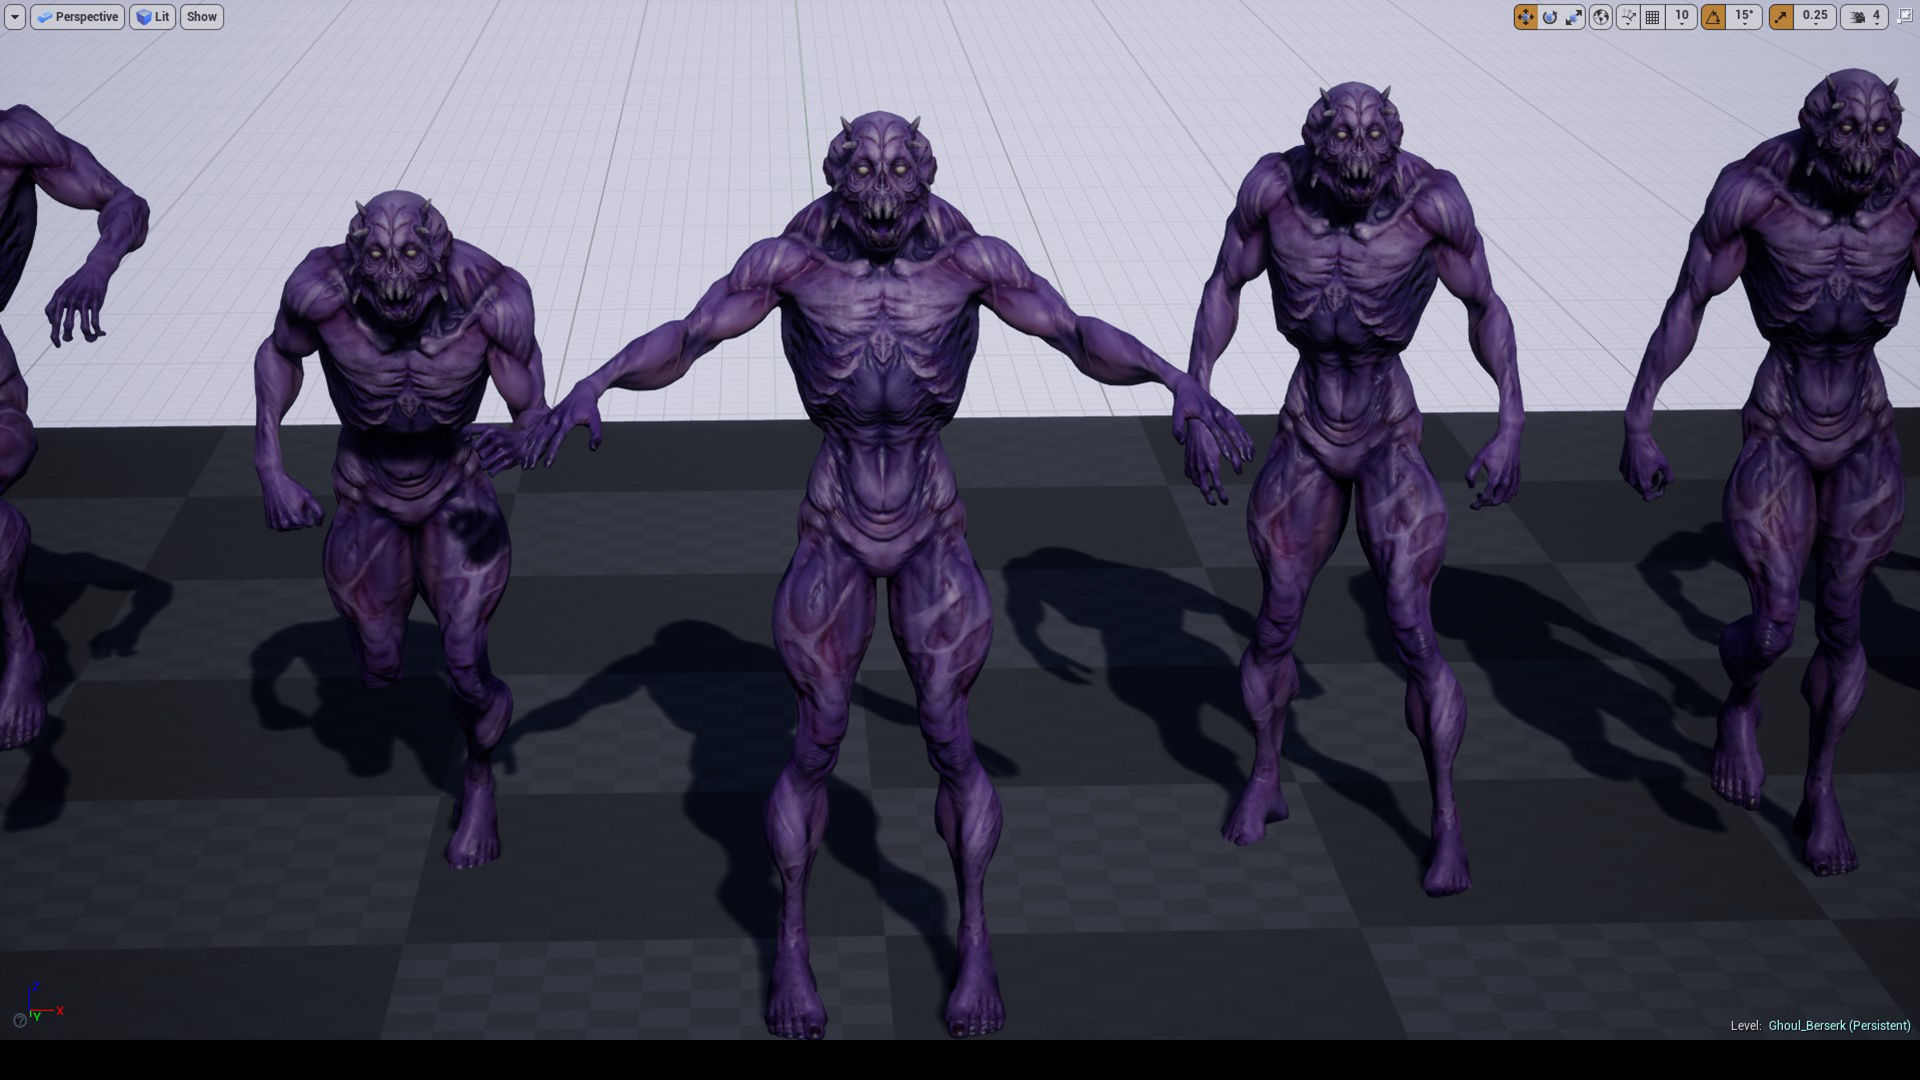Toggle rotation angle snapping
The height and width of the screenshot is (1080, 1920).
1714,17
